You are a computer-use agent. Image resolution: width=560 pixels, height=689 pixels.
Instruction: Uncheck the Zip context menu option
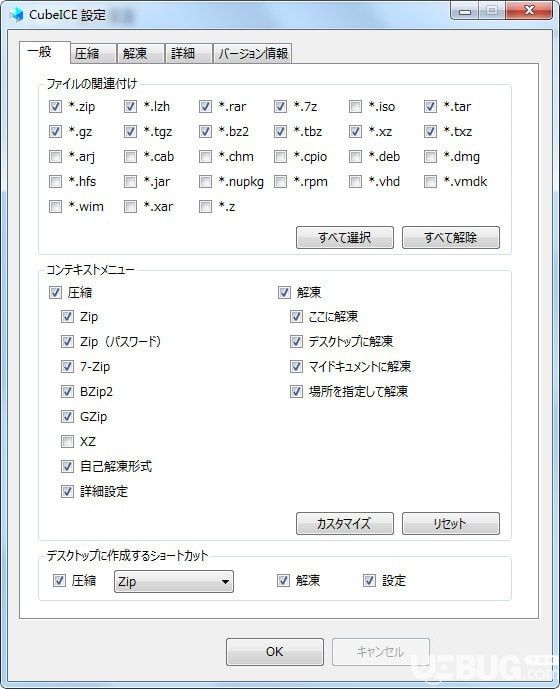tap(67, 317)
